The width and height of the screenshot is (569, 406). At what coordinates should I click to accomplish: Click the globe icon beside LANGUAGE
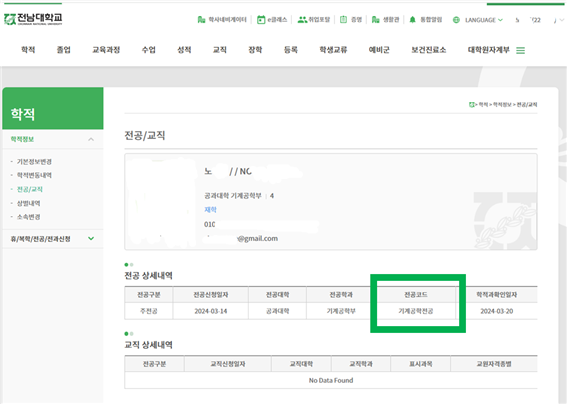[x=456, y=20]
